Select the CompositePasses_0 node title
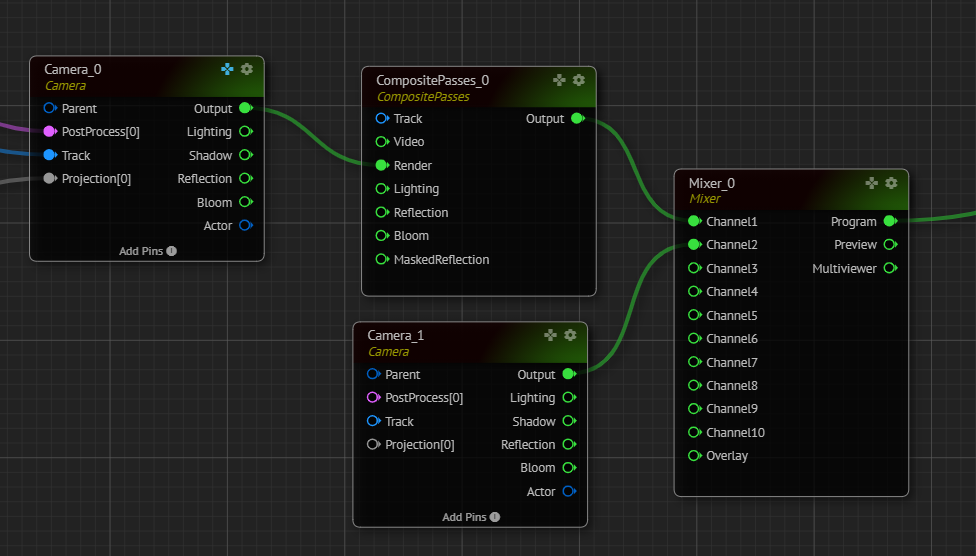Screen dimensions: 976x556 pyautogui.click(x=432, y=80)
